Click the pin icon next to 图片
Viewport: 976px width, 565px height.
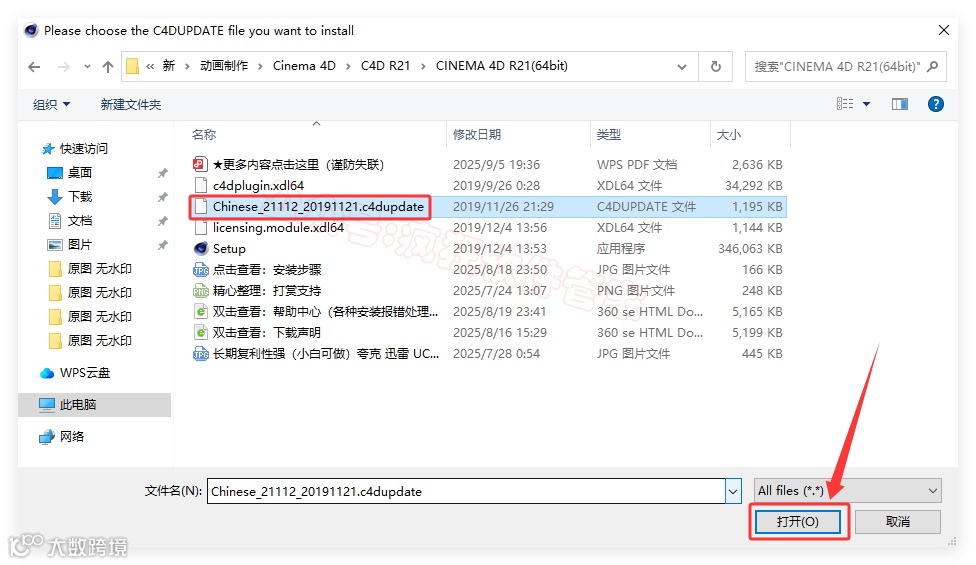click(x=162, y=245)
